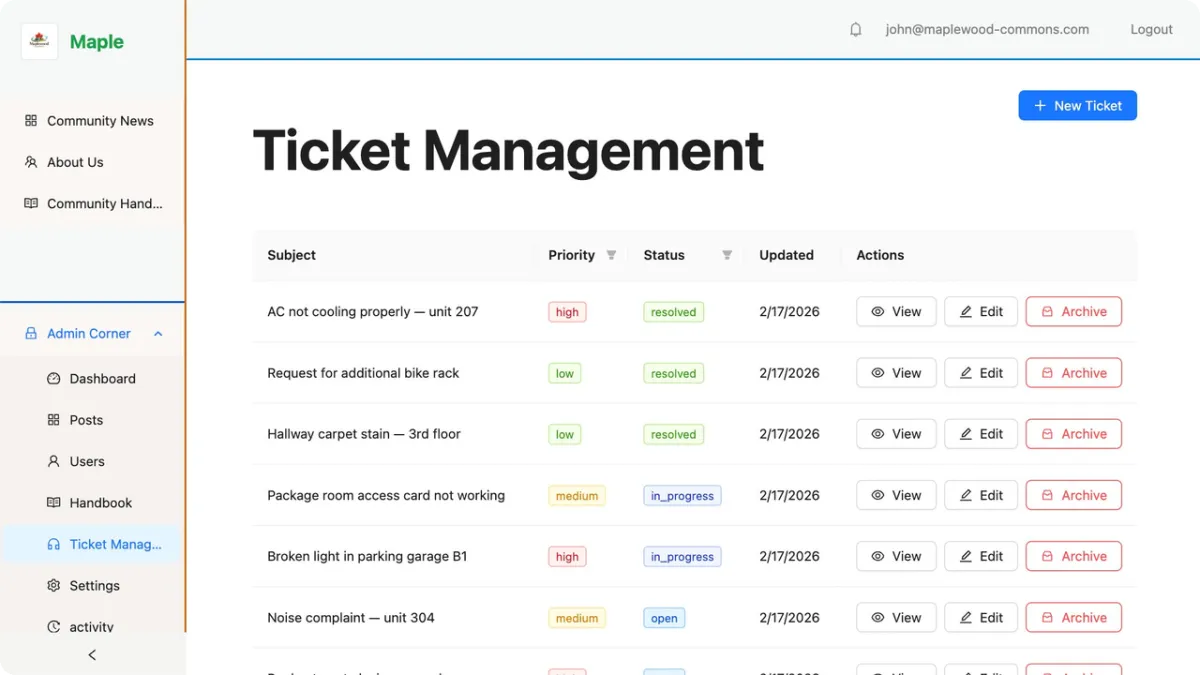Click the Maple logo icon
This screenshot has width=1200, height=675.
(38, 41)
